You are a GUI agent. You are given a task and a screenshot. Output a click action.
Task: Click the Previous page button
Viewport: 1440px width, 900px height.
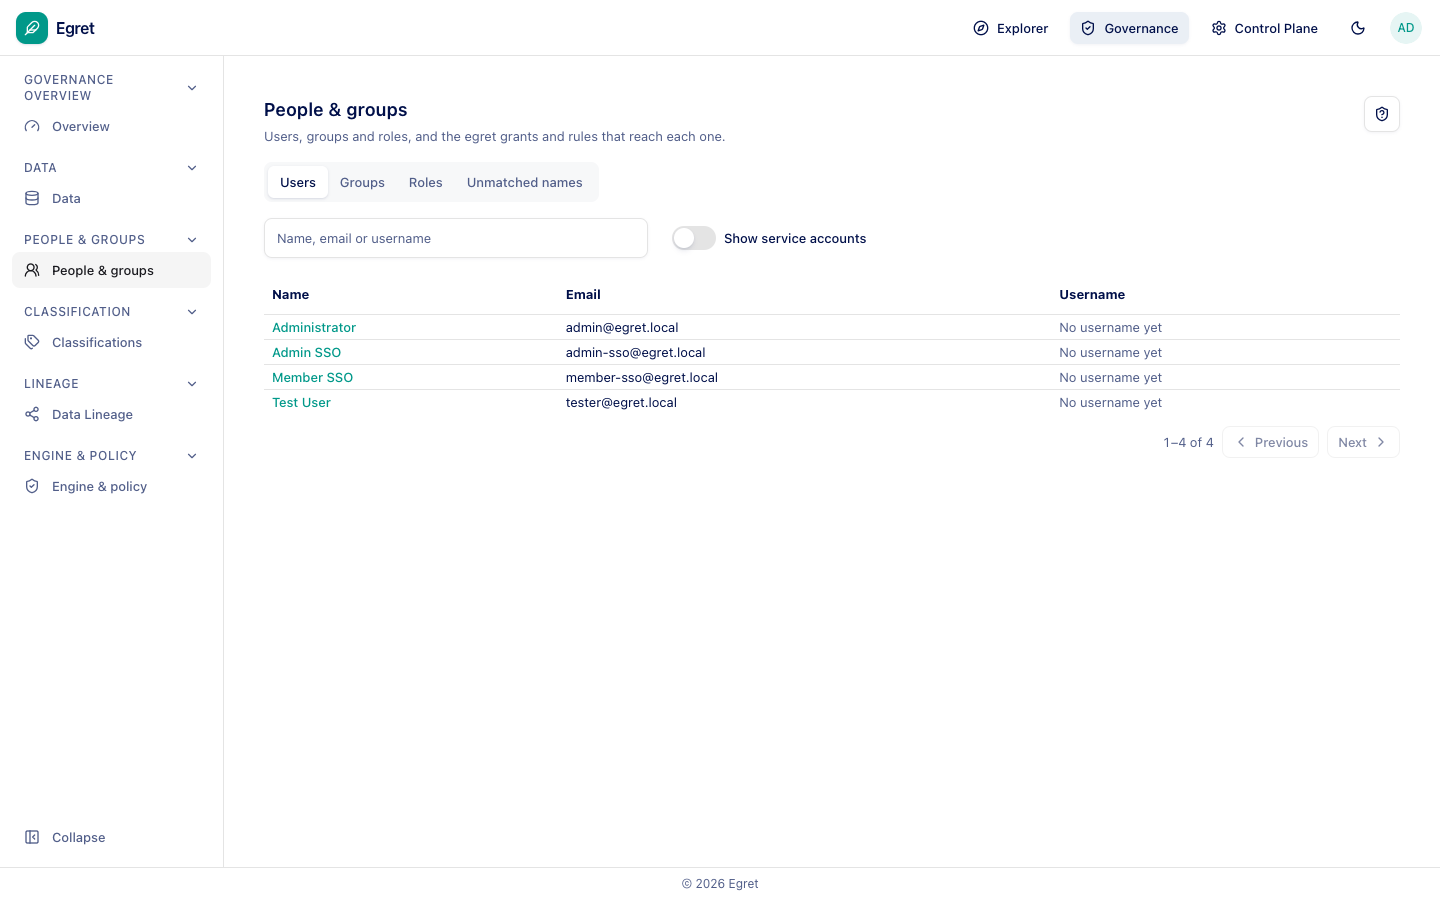(x=1270, y=442)
